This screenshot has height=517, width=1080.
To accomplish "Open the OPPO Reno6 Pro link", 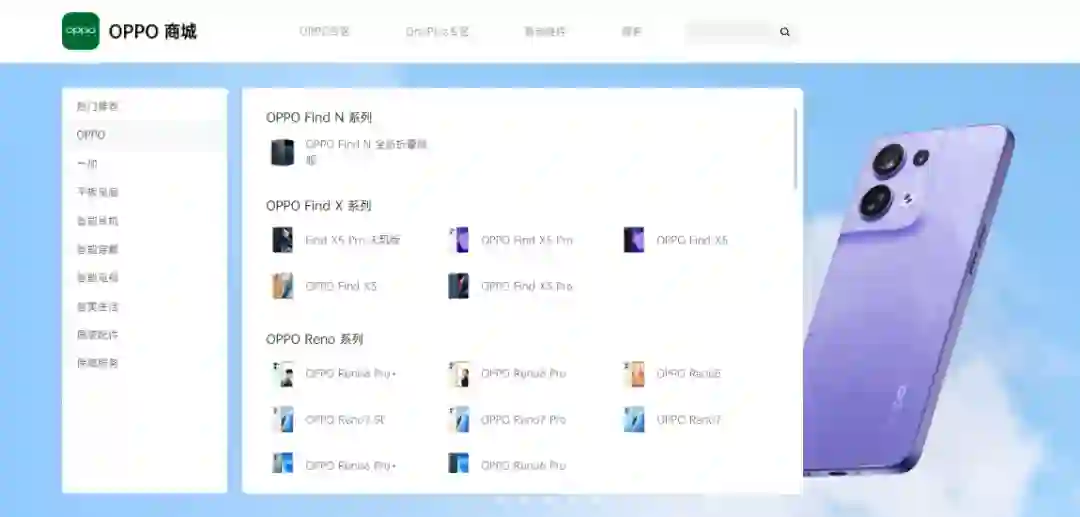I will point(523,466).
